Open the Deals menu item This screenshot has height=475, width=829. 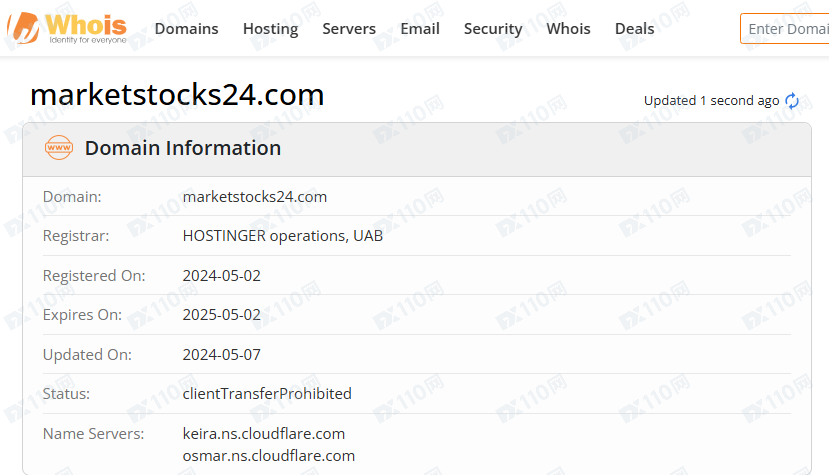(x=634, y=29)
